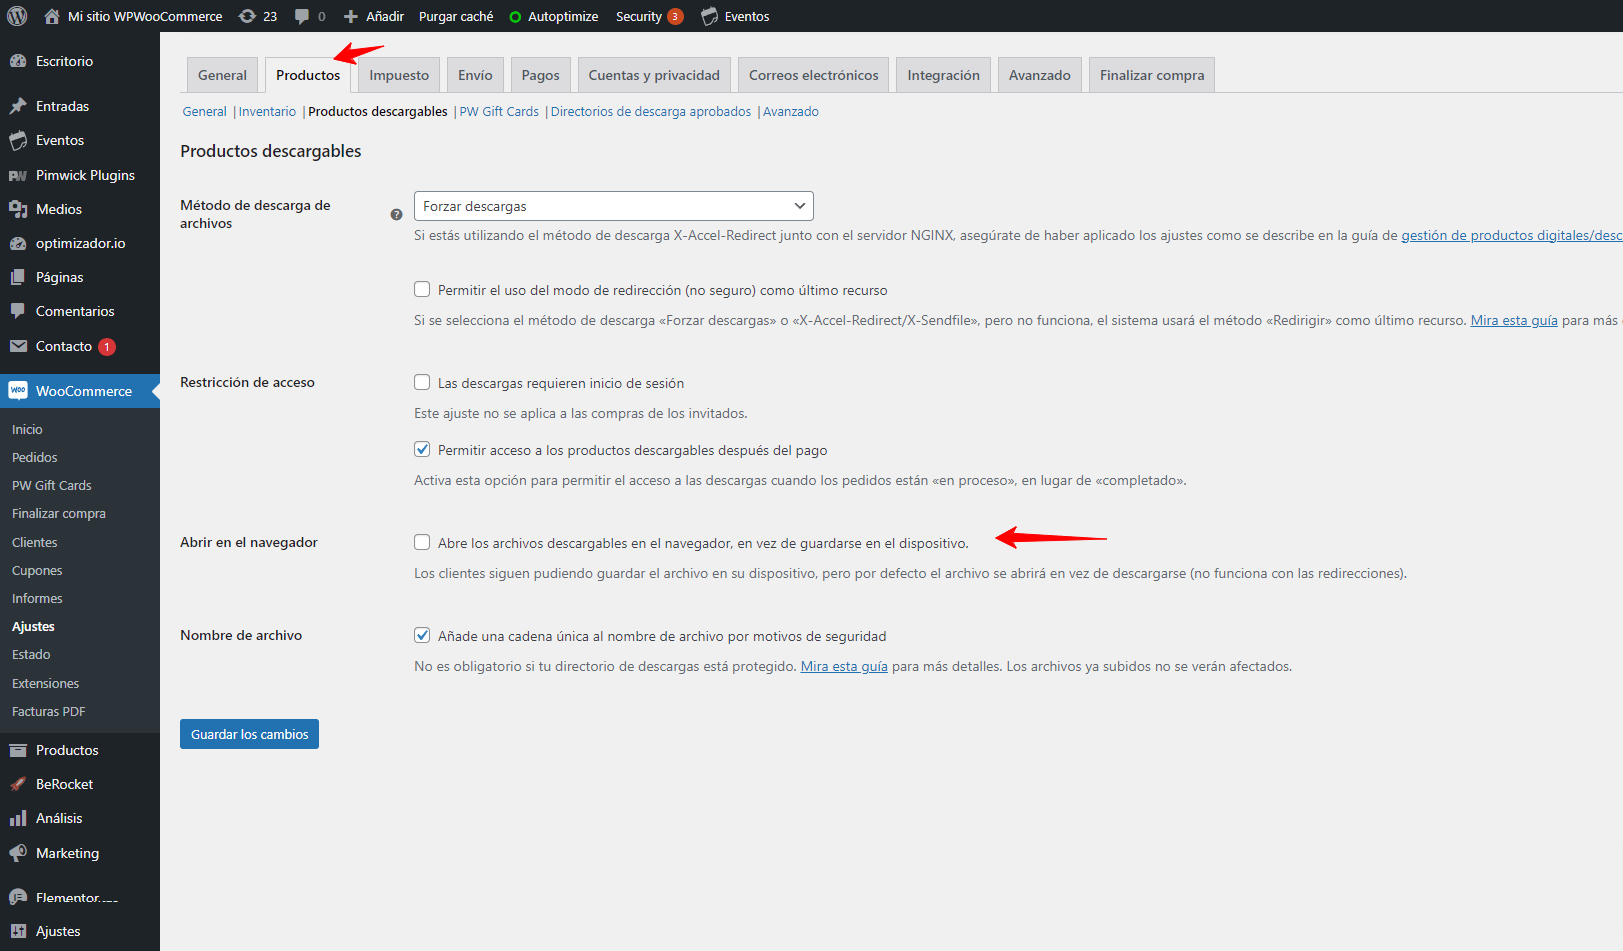Open the Avanzado tab
This screenshot has height=951, width=1623.
click(x=1039, y=75)
